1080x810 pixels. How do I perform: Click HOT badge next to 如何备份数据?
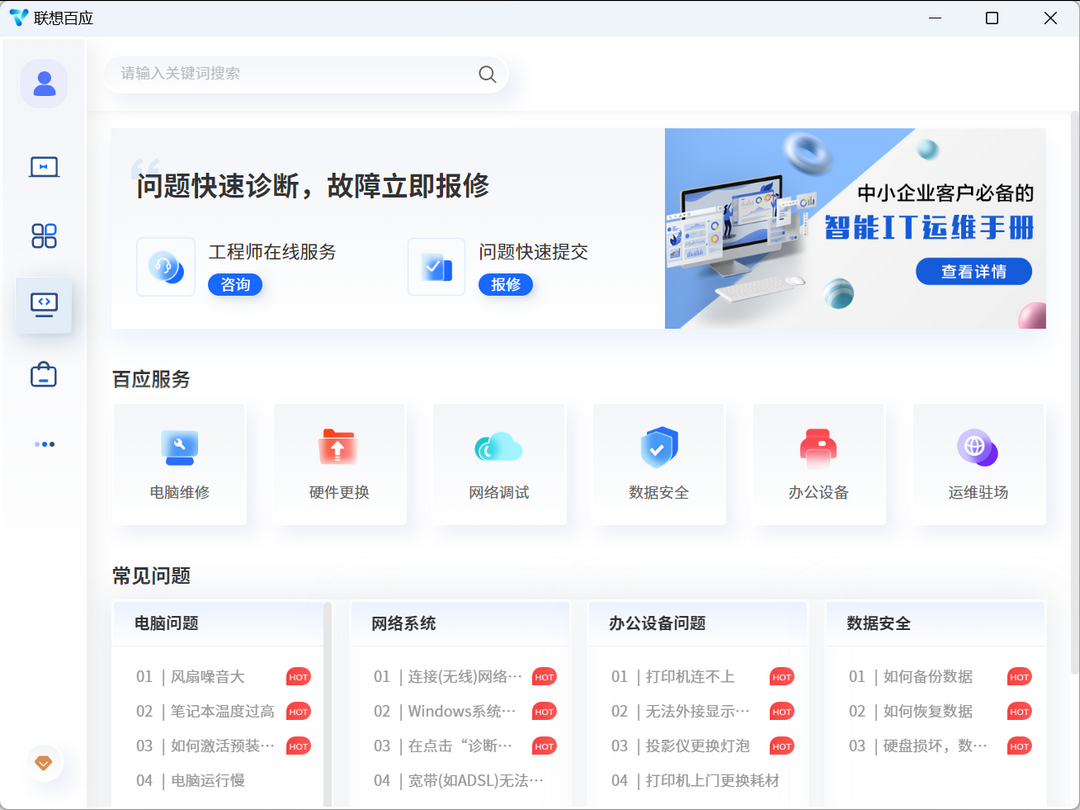pos(1019,677)
